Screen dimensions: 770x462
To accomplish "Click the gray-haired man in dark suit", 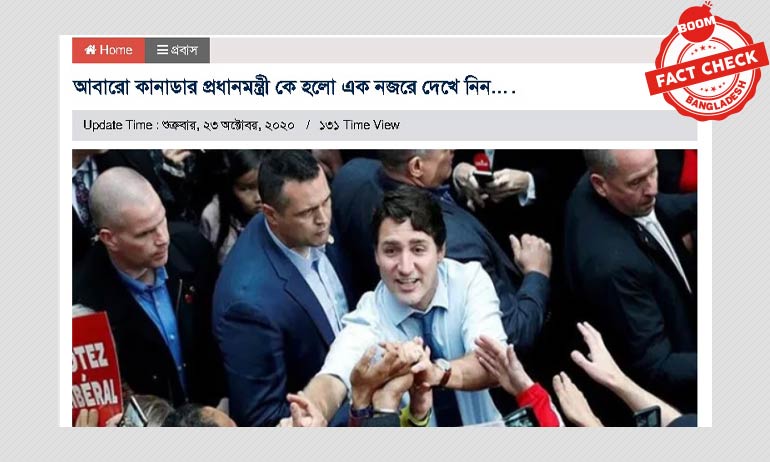I will (631, 275).
